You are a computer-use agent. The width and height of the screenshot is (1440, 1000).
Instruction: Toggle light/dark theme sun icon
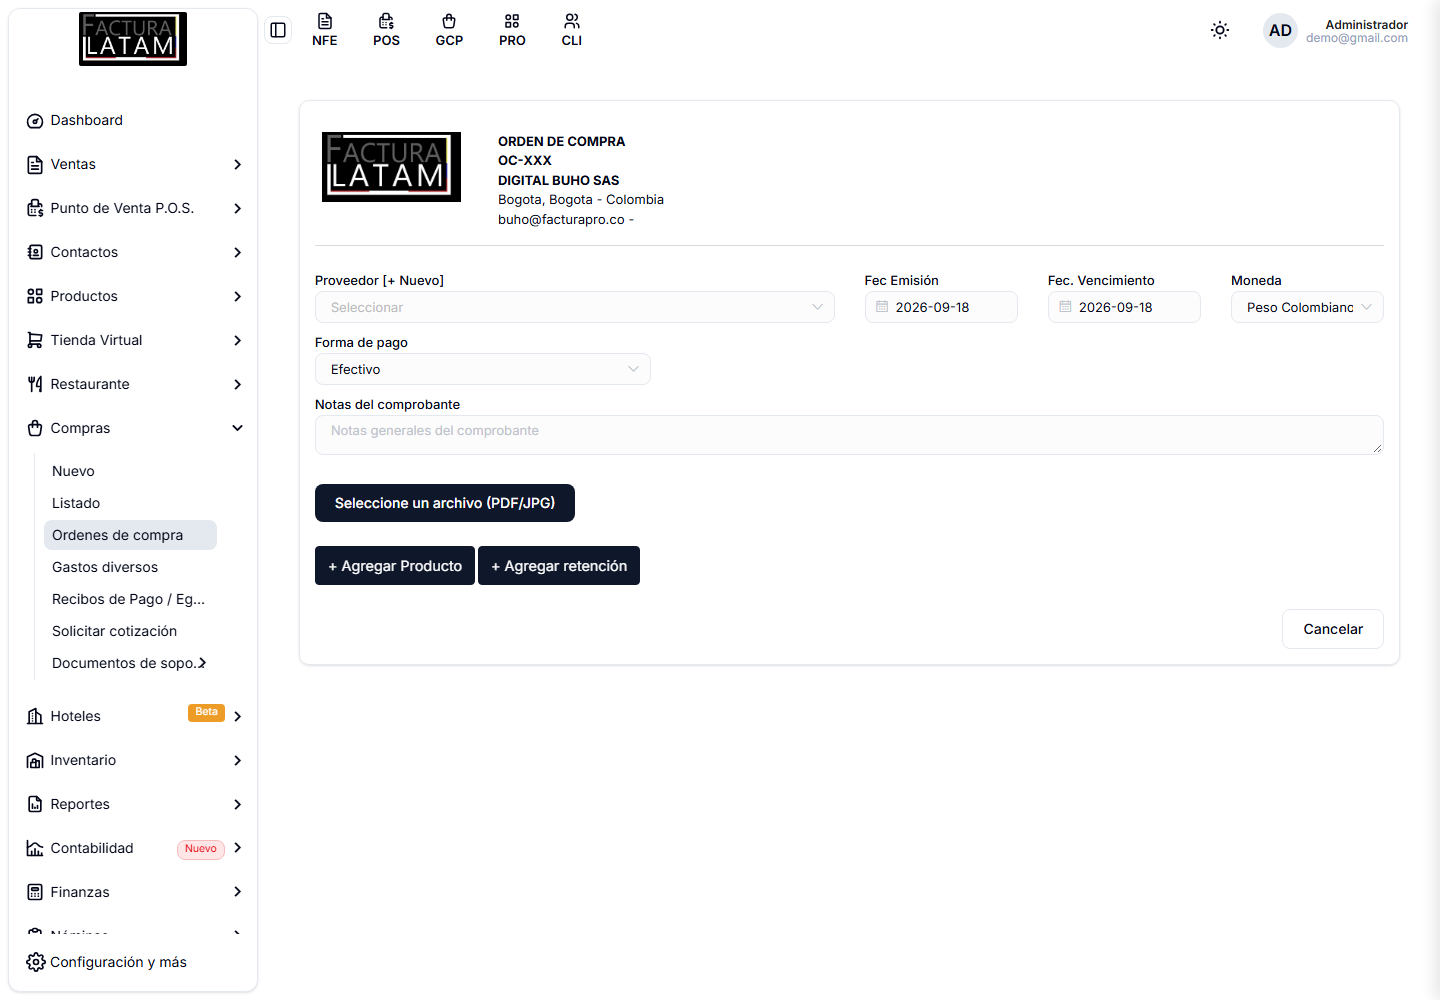(x=1220, y=30)
